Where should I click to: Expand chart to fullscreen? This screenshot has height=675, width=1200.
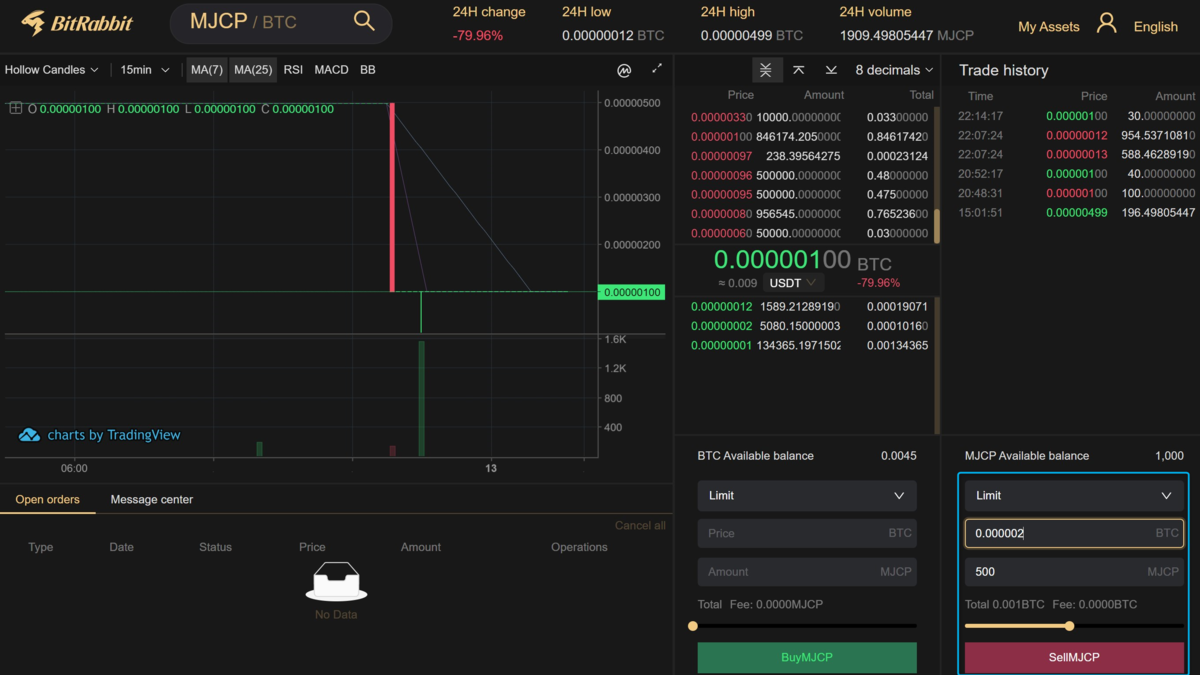[x=657, y=69]
